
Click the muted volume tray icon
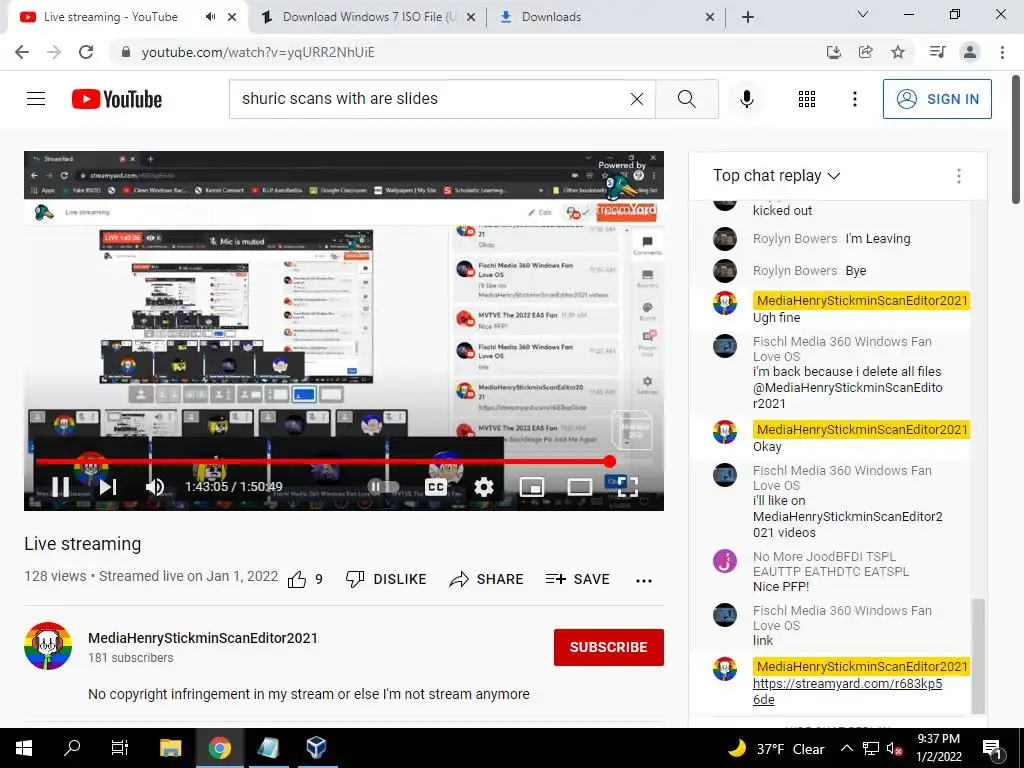pyautogui.click(x=895, y=749)
